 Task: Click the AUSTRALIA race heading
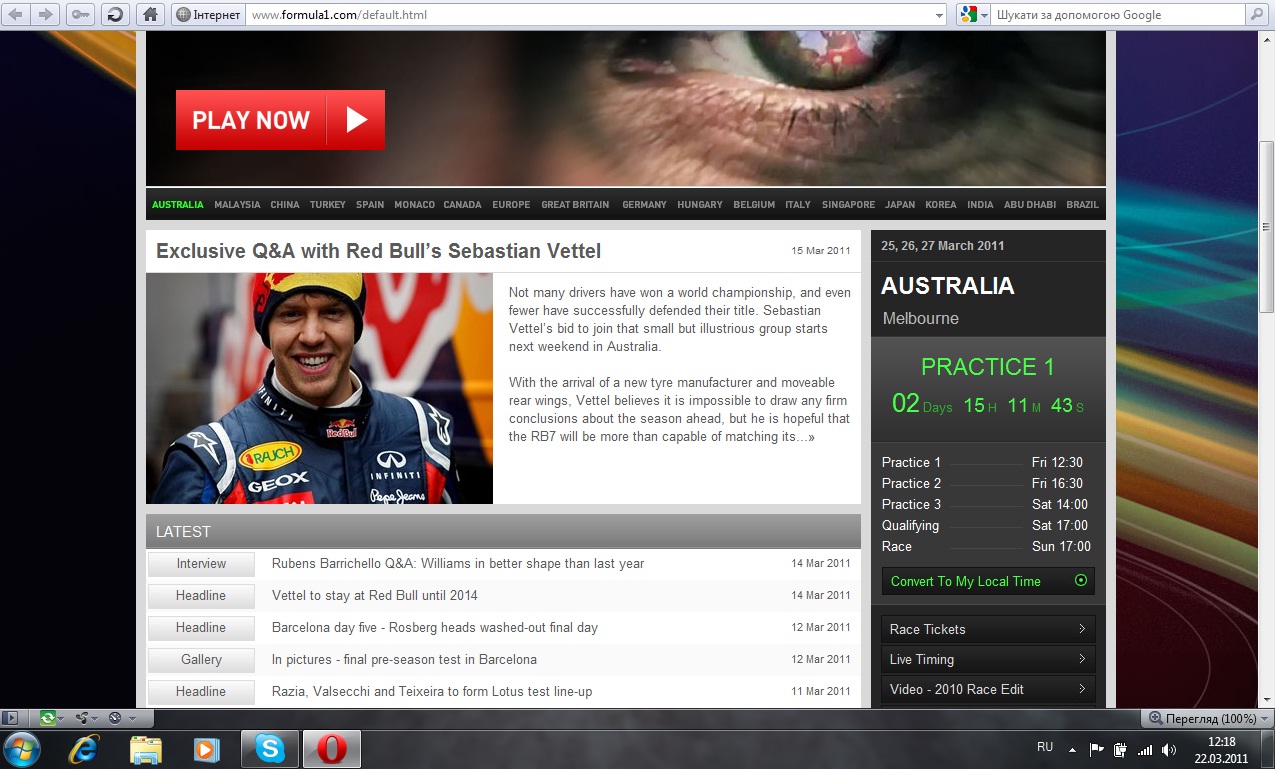pos(948,286)
